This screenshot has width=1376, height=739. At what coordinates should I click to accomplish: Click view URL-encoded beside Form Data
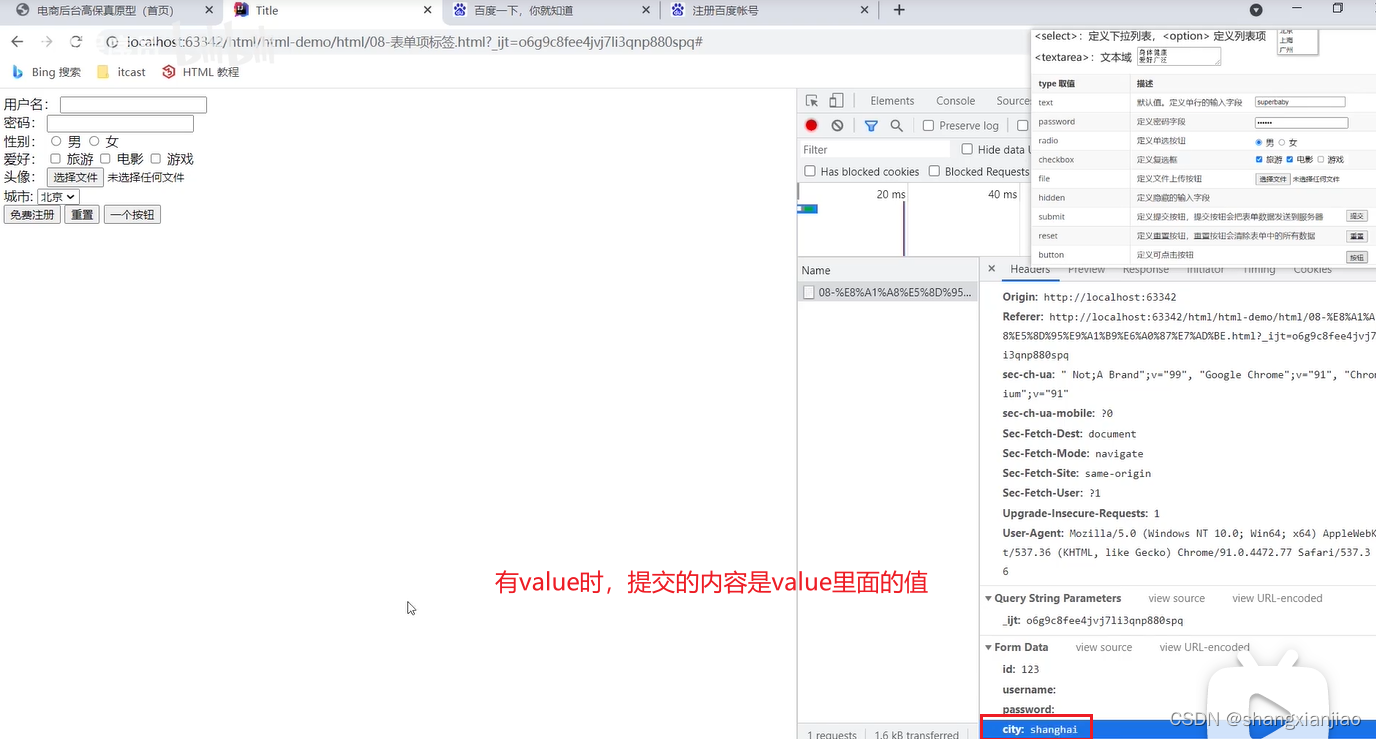click(x=1204, y=647)
